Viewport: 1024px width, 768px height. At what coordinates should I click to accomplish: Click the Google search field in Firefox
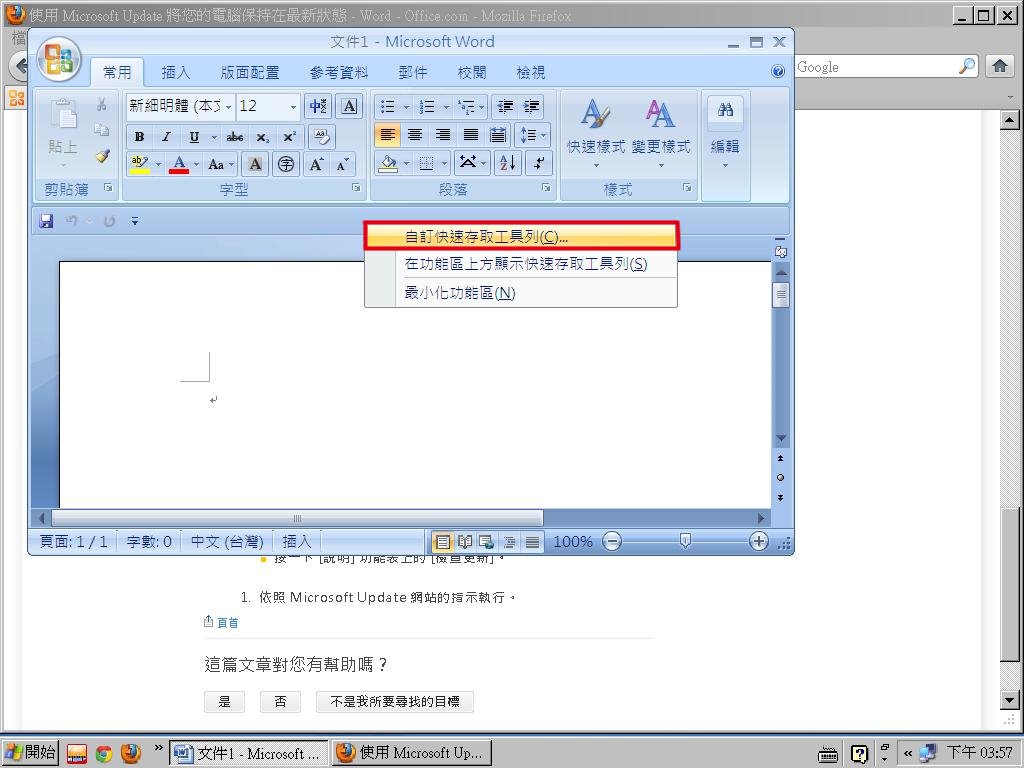point(876,66)
